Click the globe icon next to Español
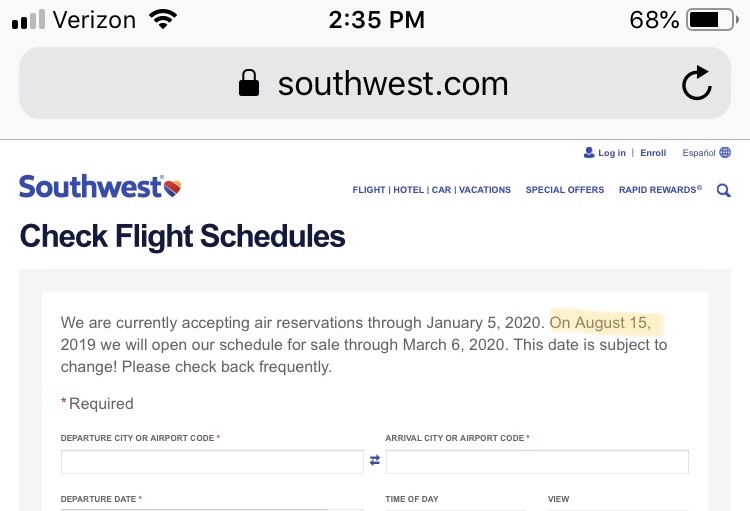This screenshot has height=511, width=750. point(725,153)
